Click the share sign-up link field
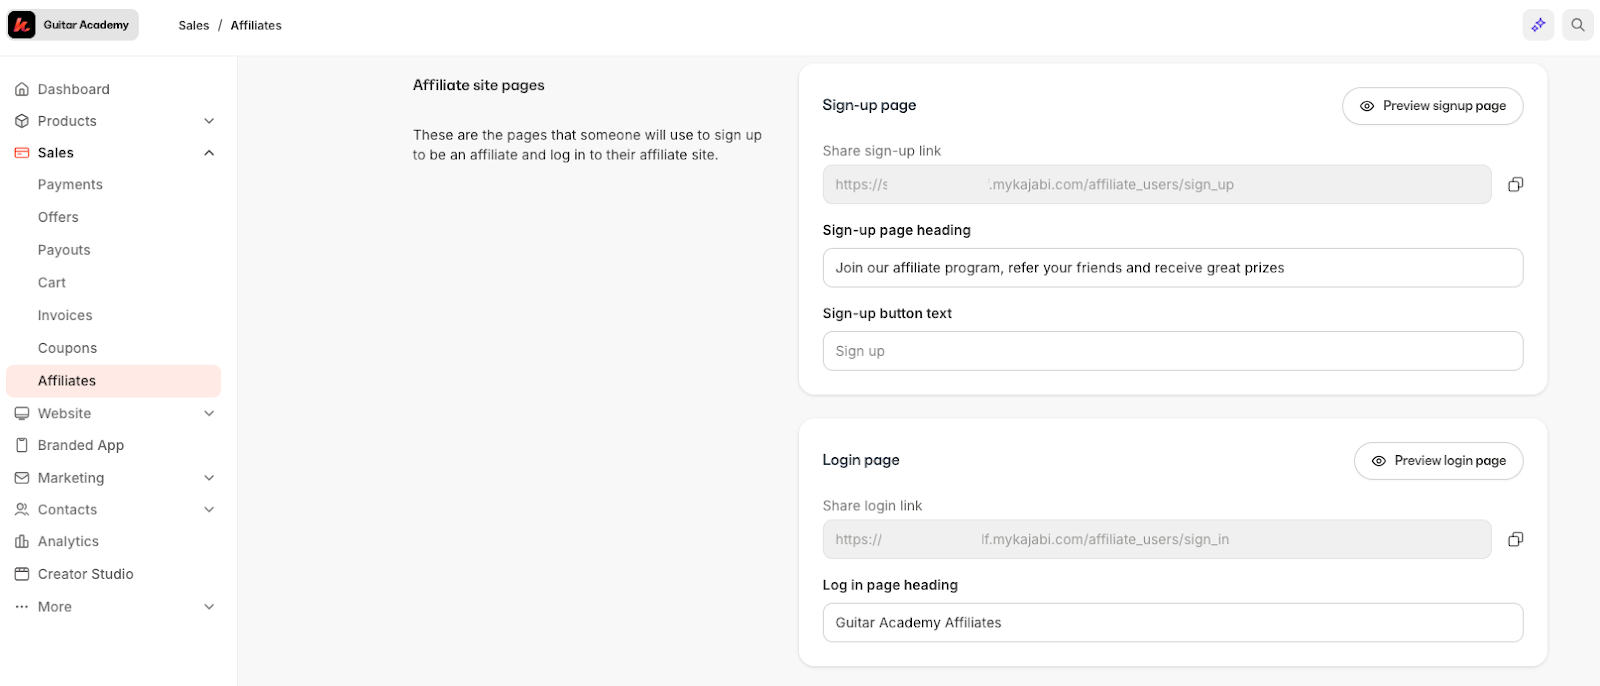The image size is (1600, 686). pyautogui.click(x=1157, y=184)
